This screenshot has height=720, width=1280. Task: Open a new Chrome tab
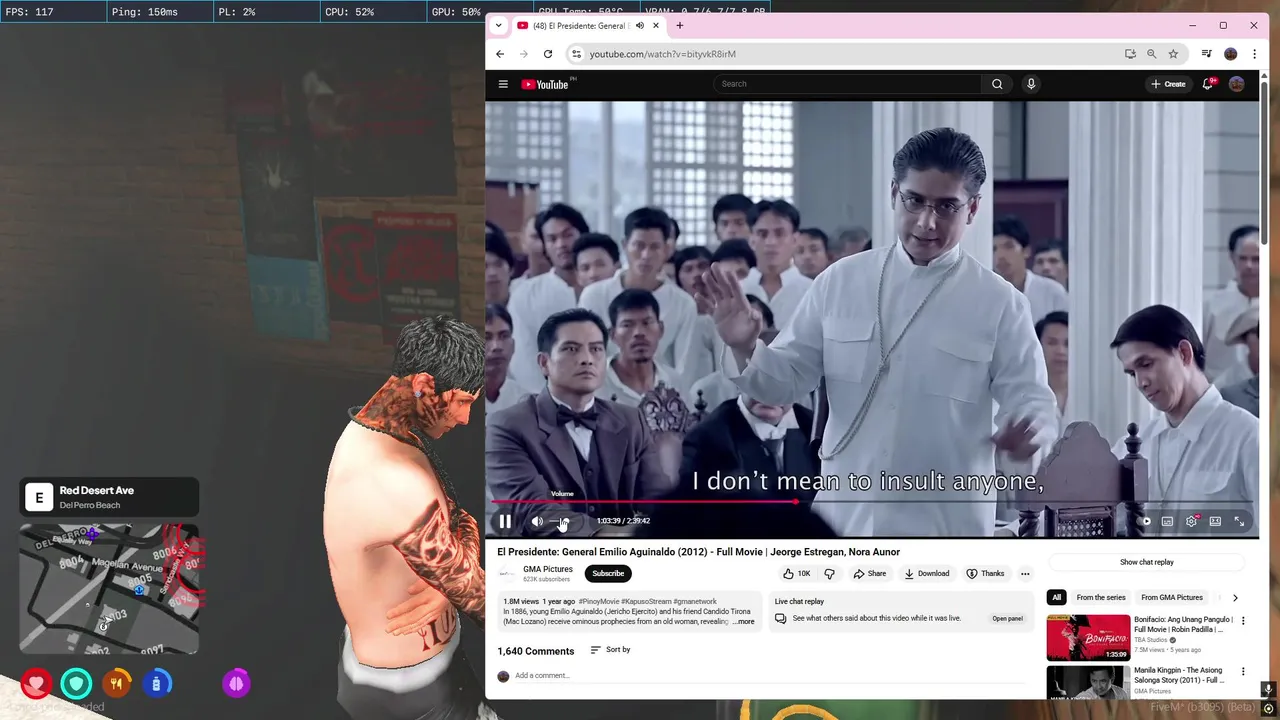680,25
